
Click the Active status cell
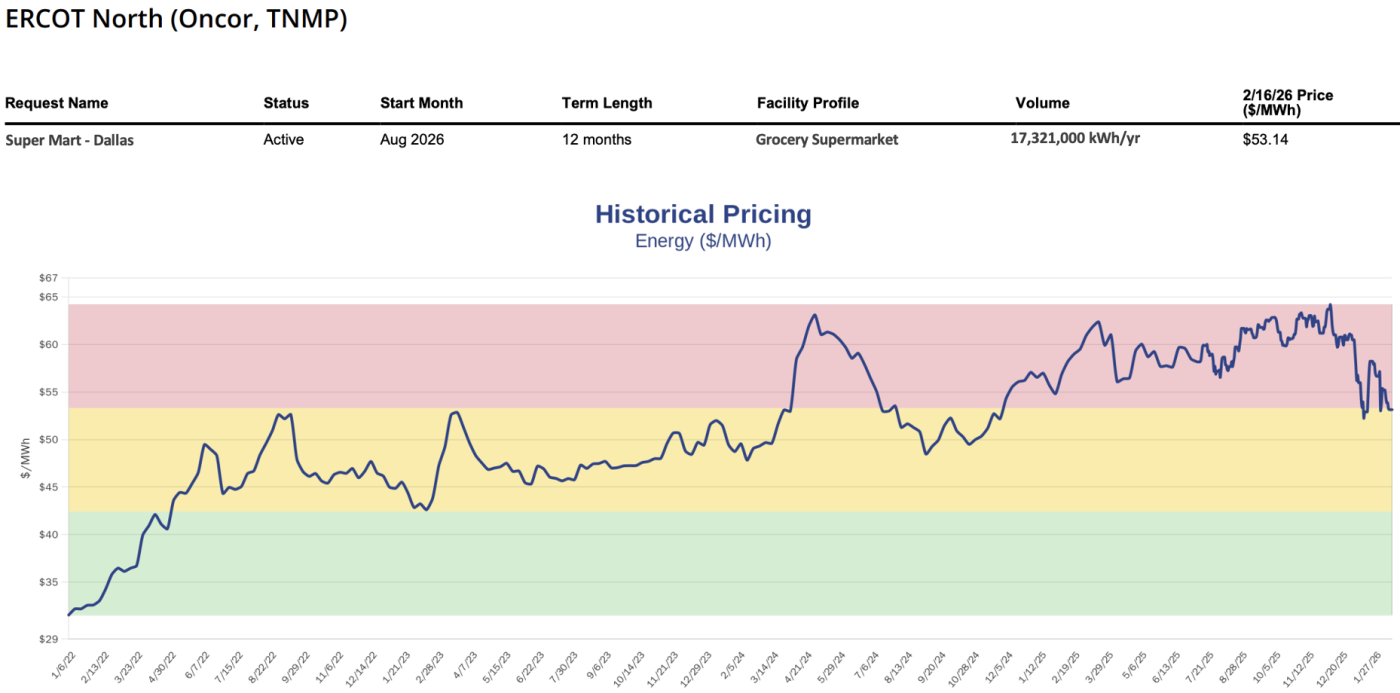pos(283,140)
